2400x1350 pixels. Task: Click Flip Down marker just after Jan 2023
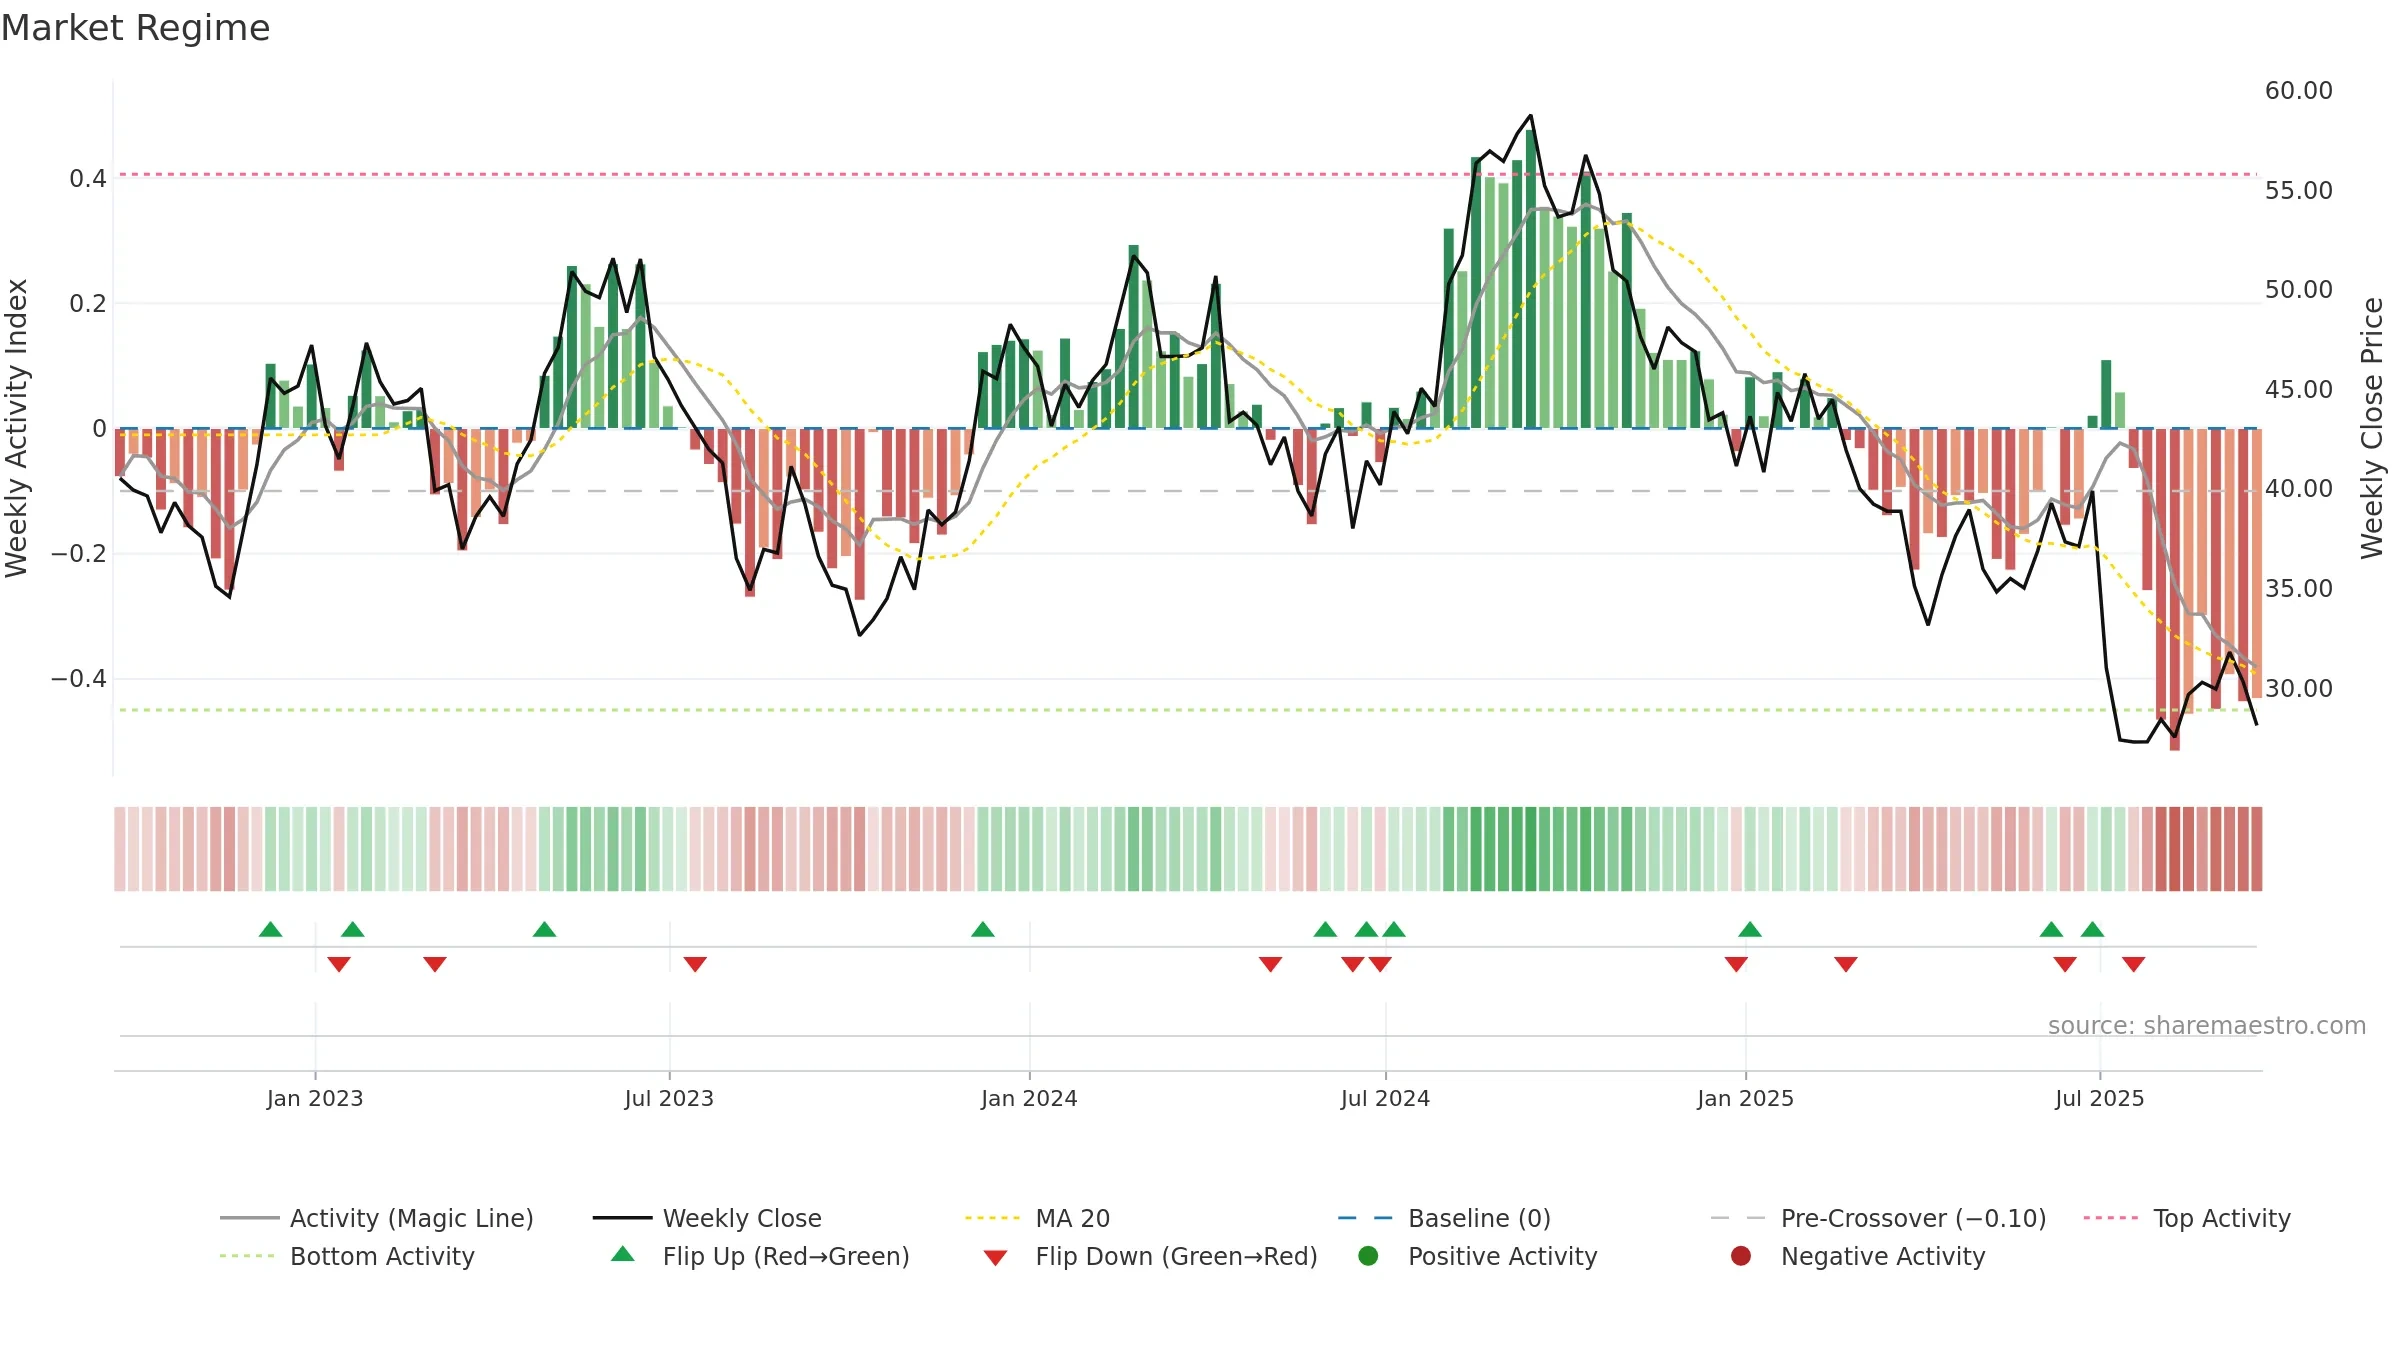tap(339, 964)
